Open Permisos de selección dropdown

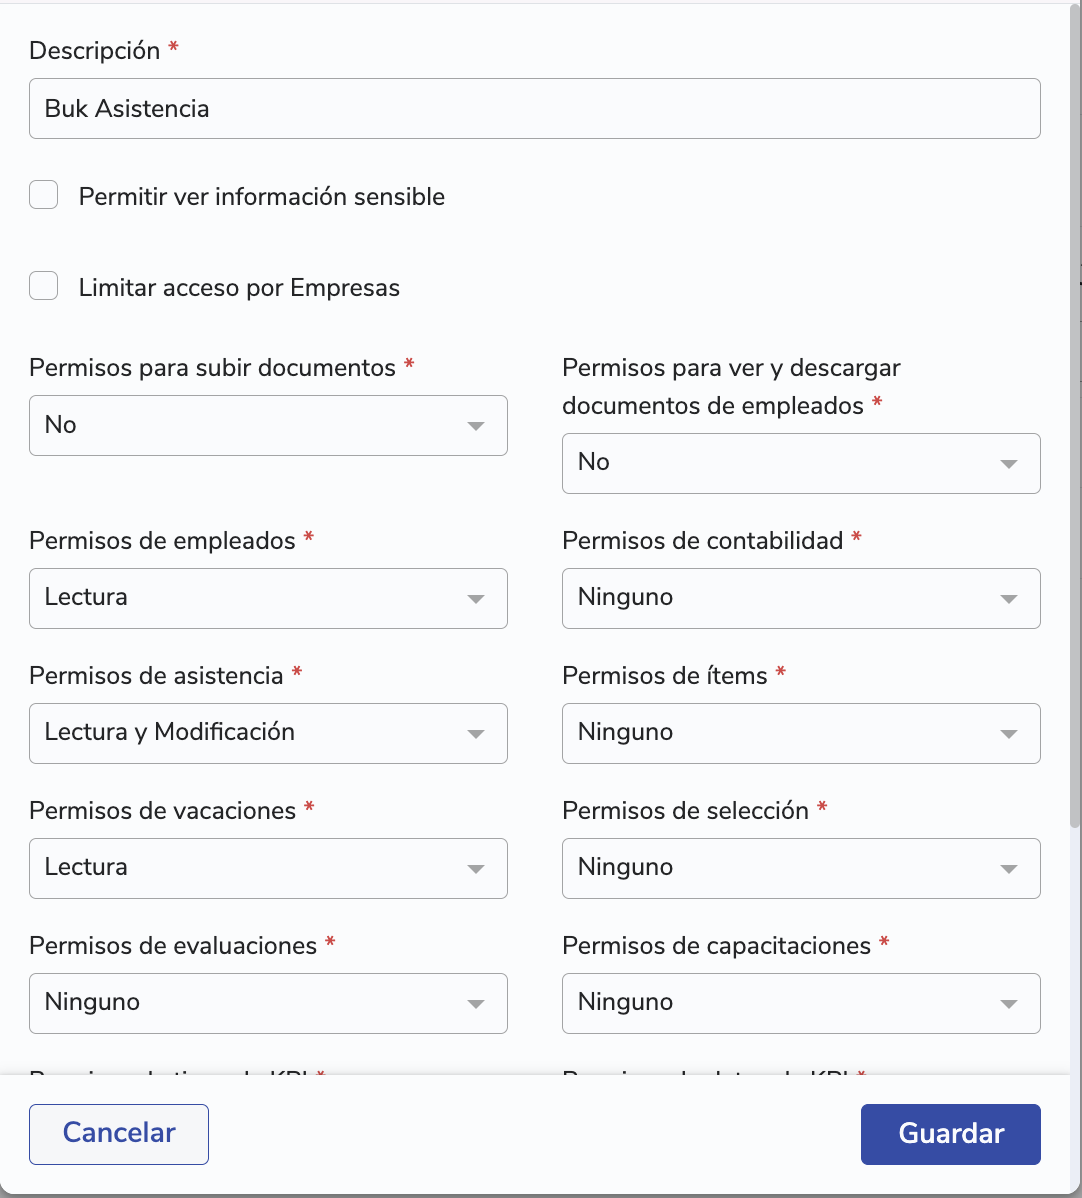[802, 869]
